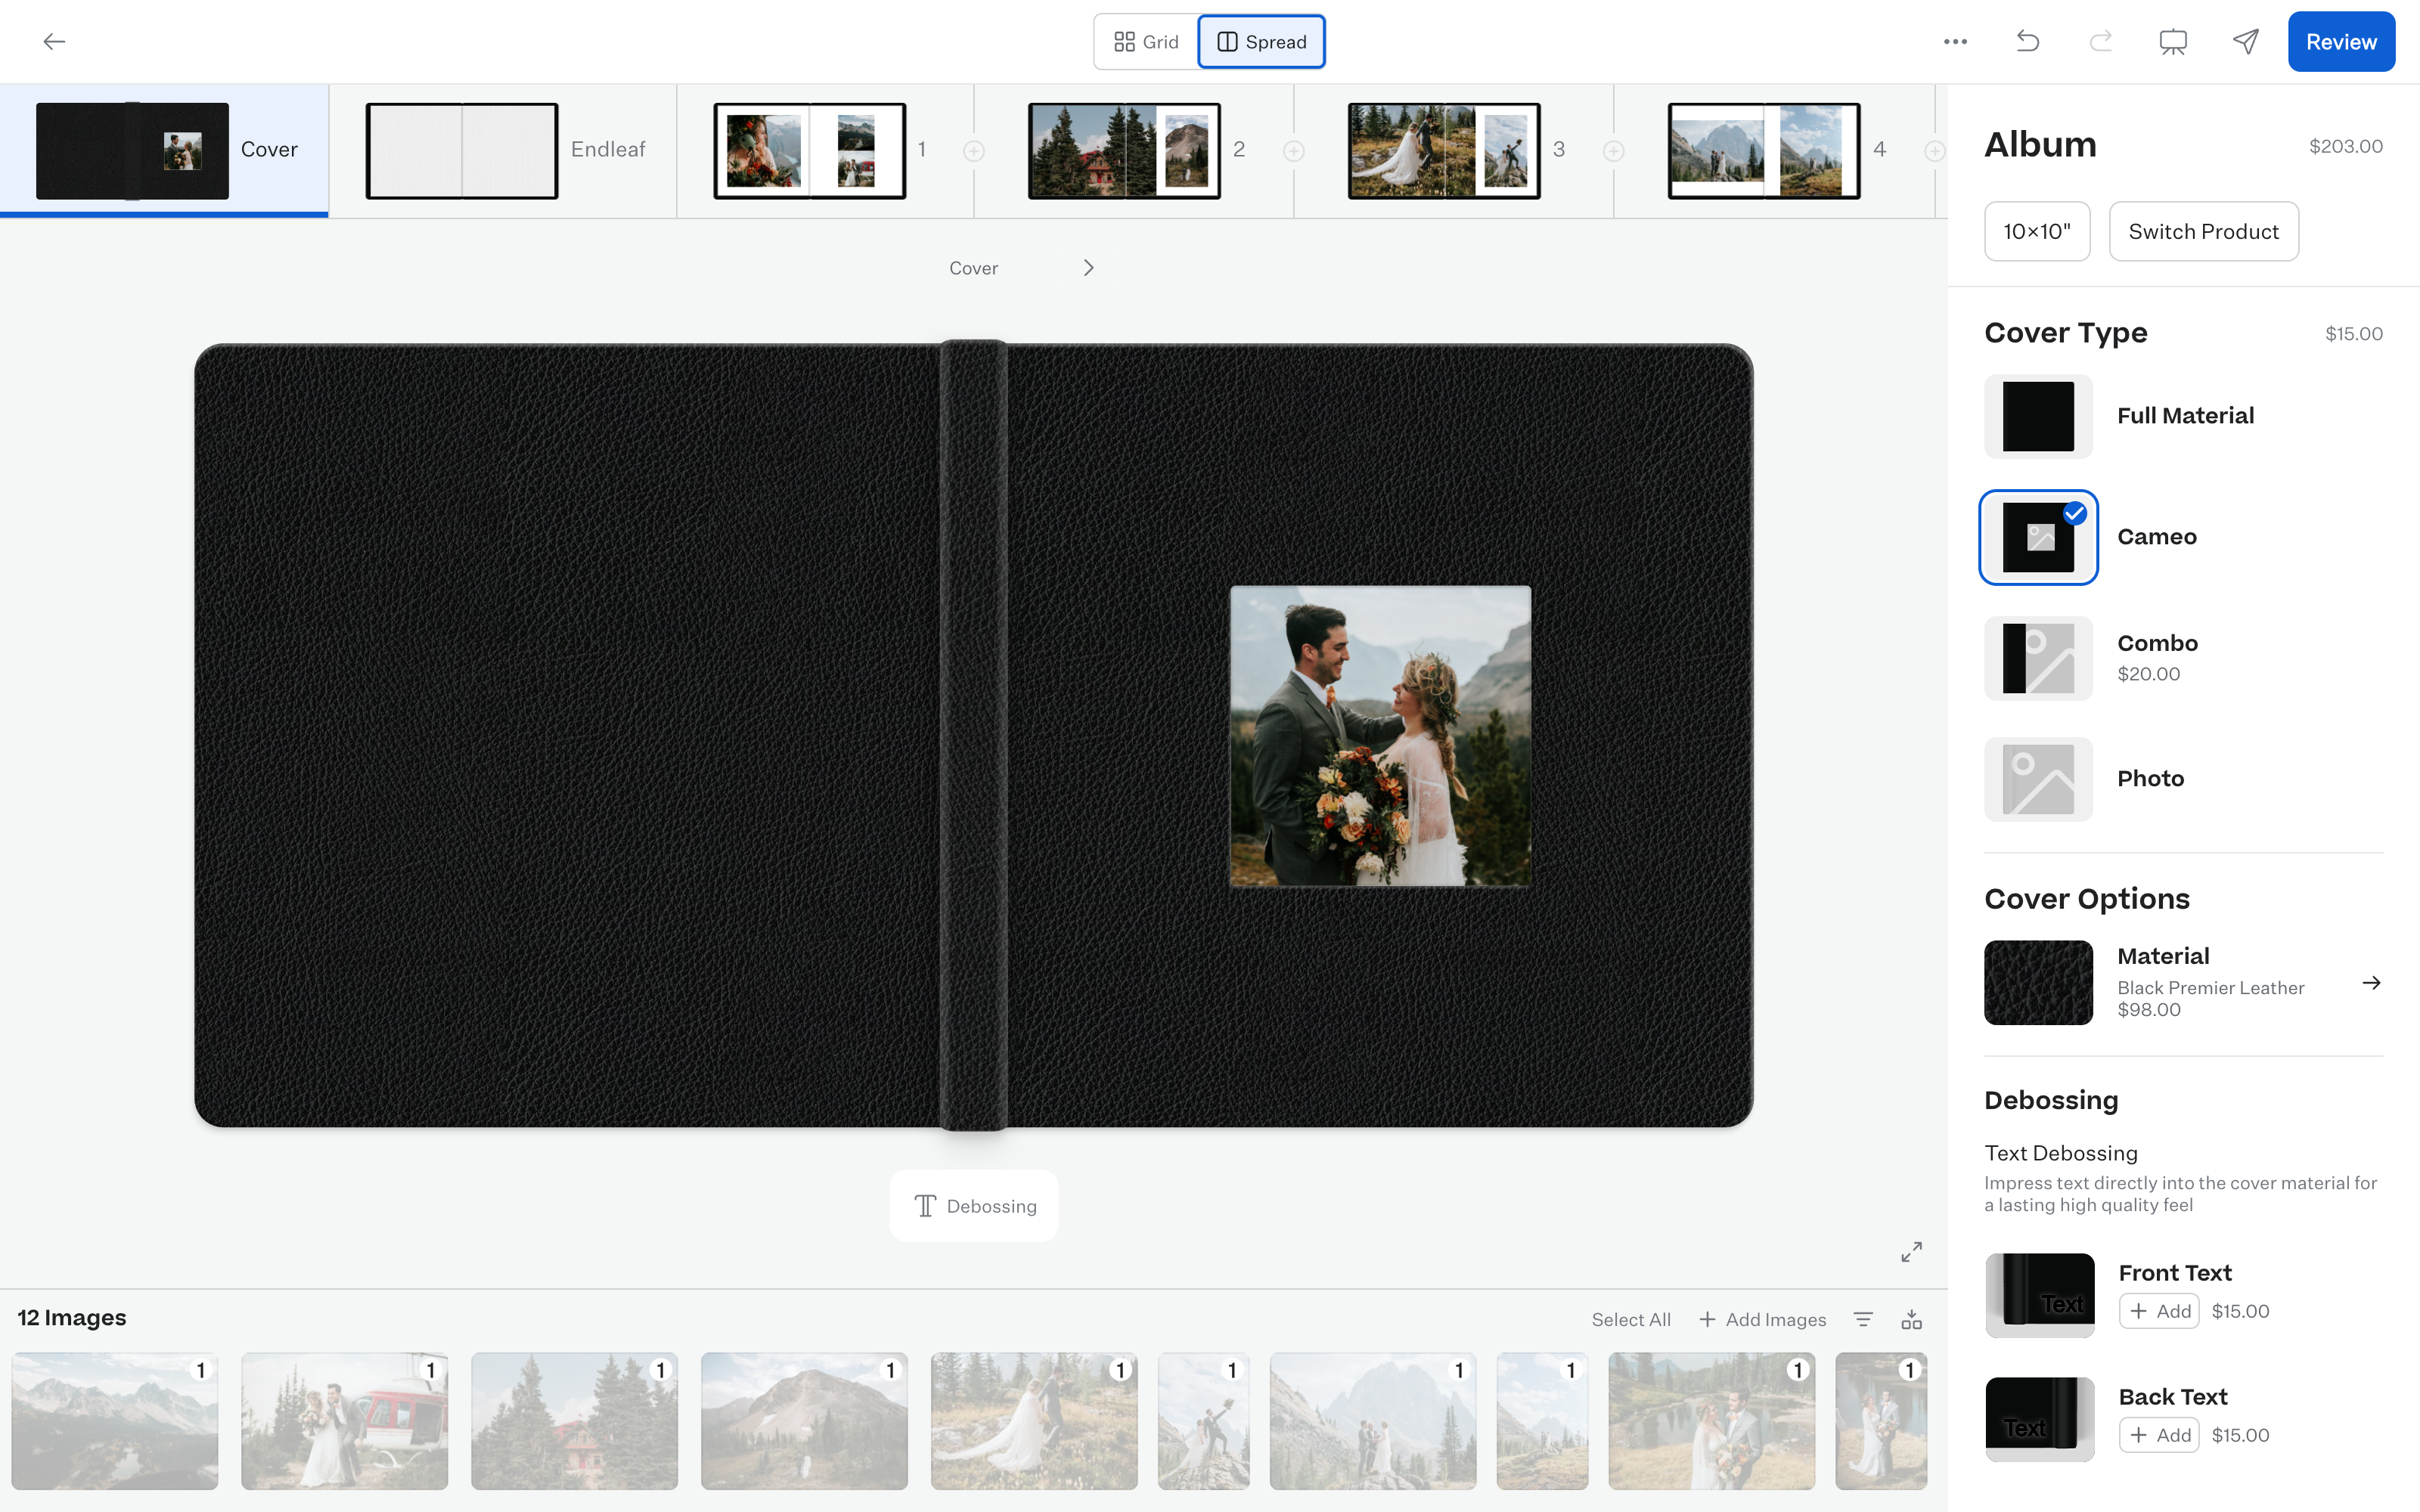This screenshot has width=2420, height=1512.
Task: Add Front Text debossing
Action: 2159,1311
